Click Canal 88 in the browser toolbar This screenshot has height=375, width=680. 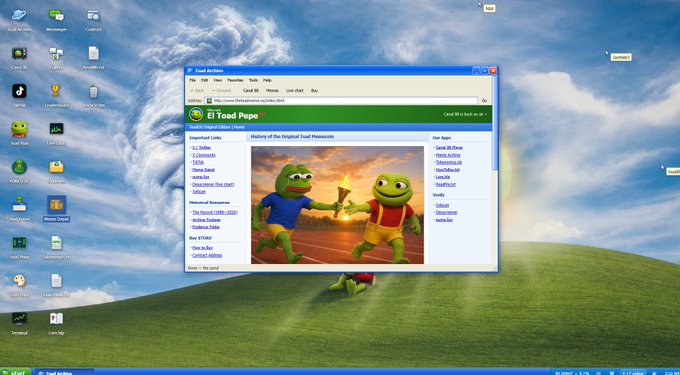coord(251,91)
